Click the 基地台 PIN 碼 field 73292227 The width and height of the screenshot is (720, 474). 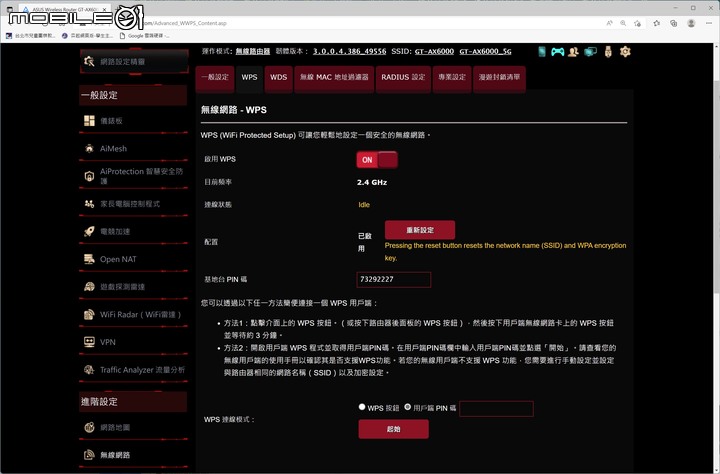(x=394, y=279)
